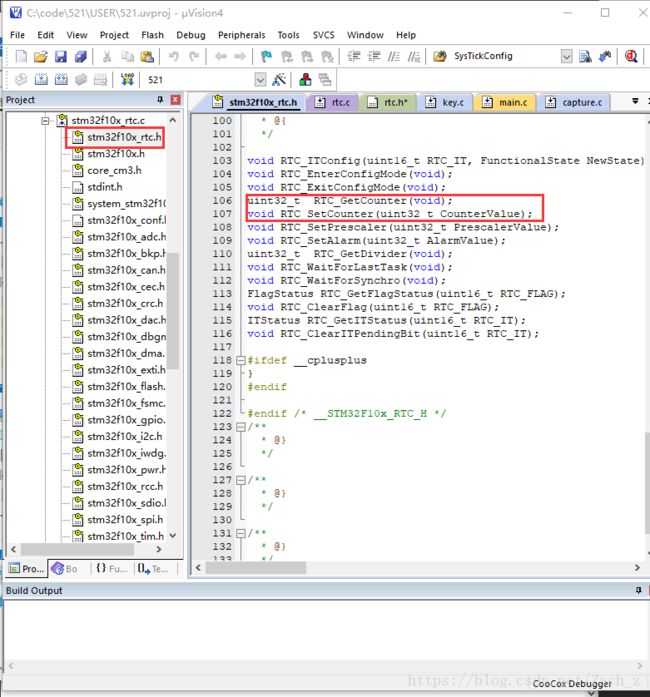
Task: Collapse comment block at line 127
Action: 241,480
